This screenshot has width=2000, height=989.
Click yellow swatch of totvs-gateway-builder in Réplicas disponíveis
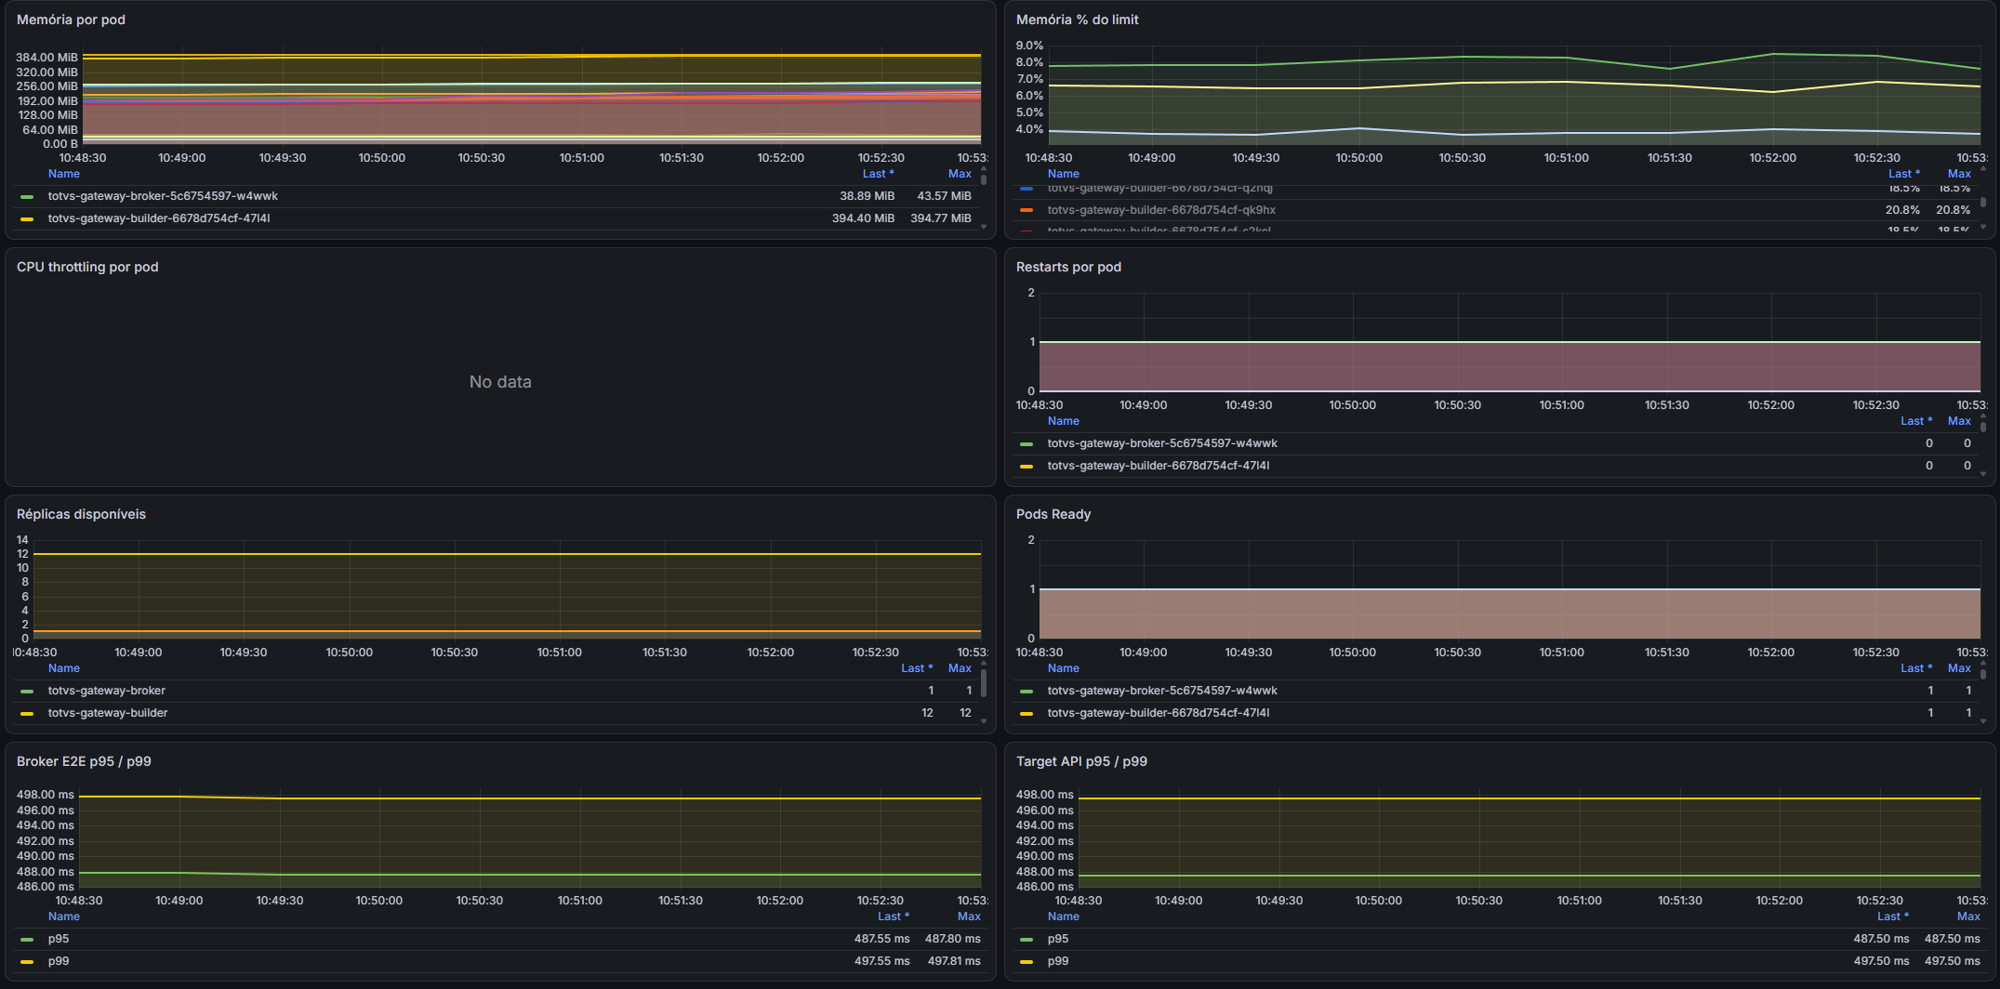(27, 714)
